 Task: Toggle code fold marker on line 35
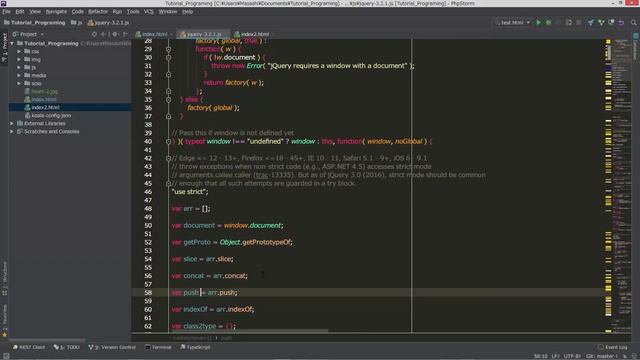pos(168,100)
